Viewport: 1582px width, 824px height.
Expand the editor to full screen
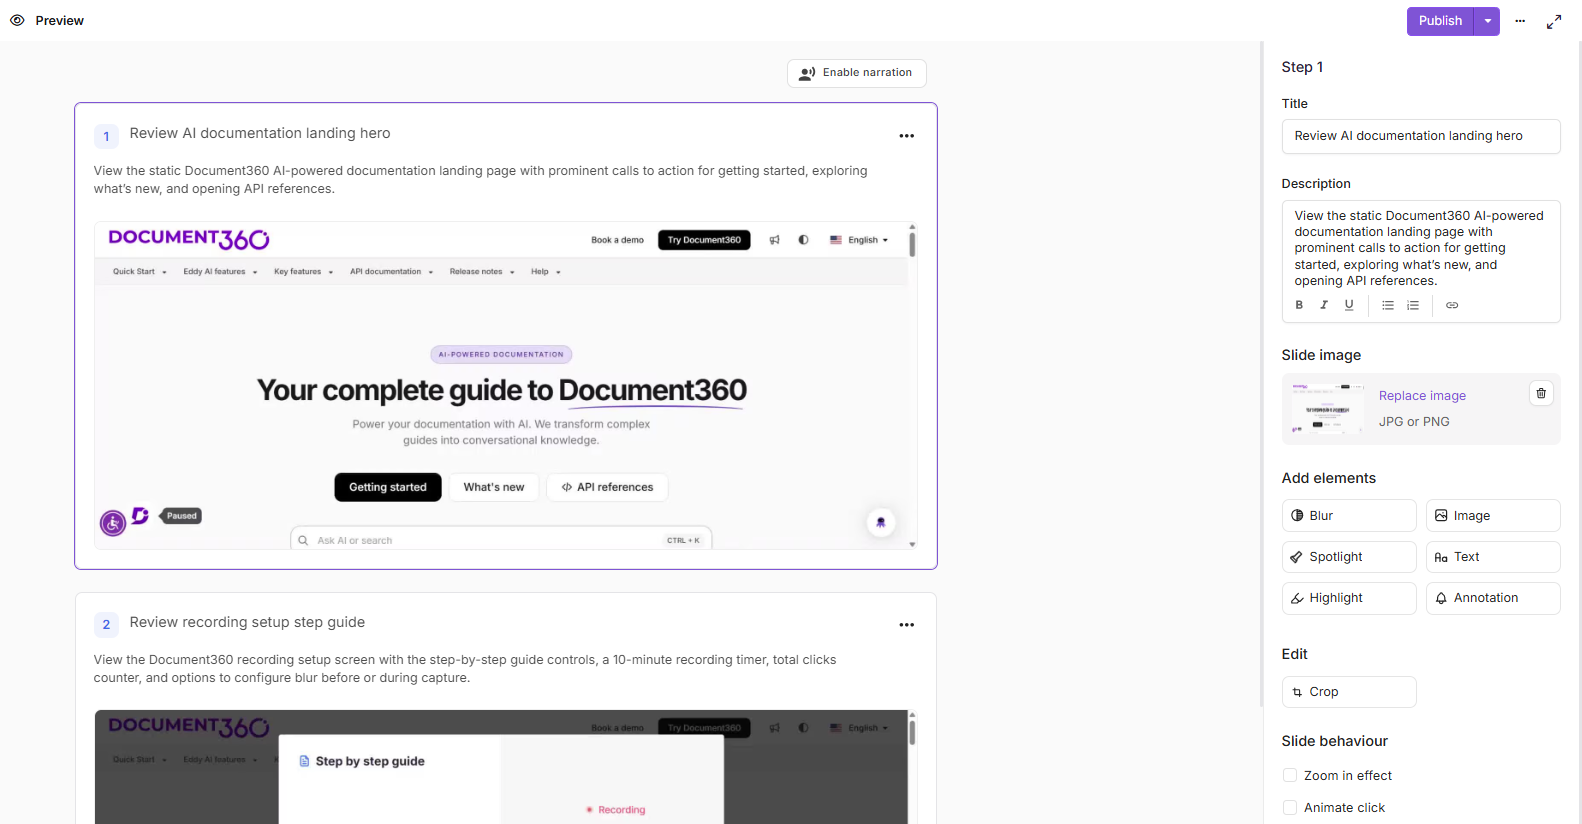point(1554,21)
